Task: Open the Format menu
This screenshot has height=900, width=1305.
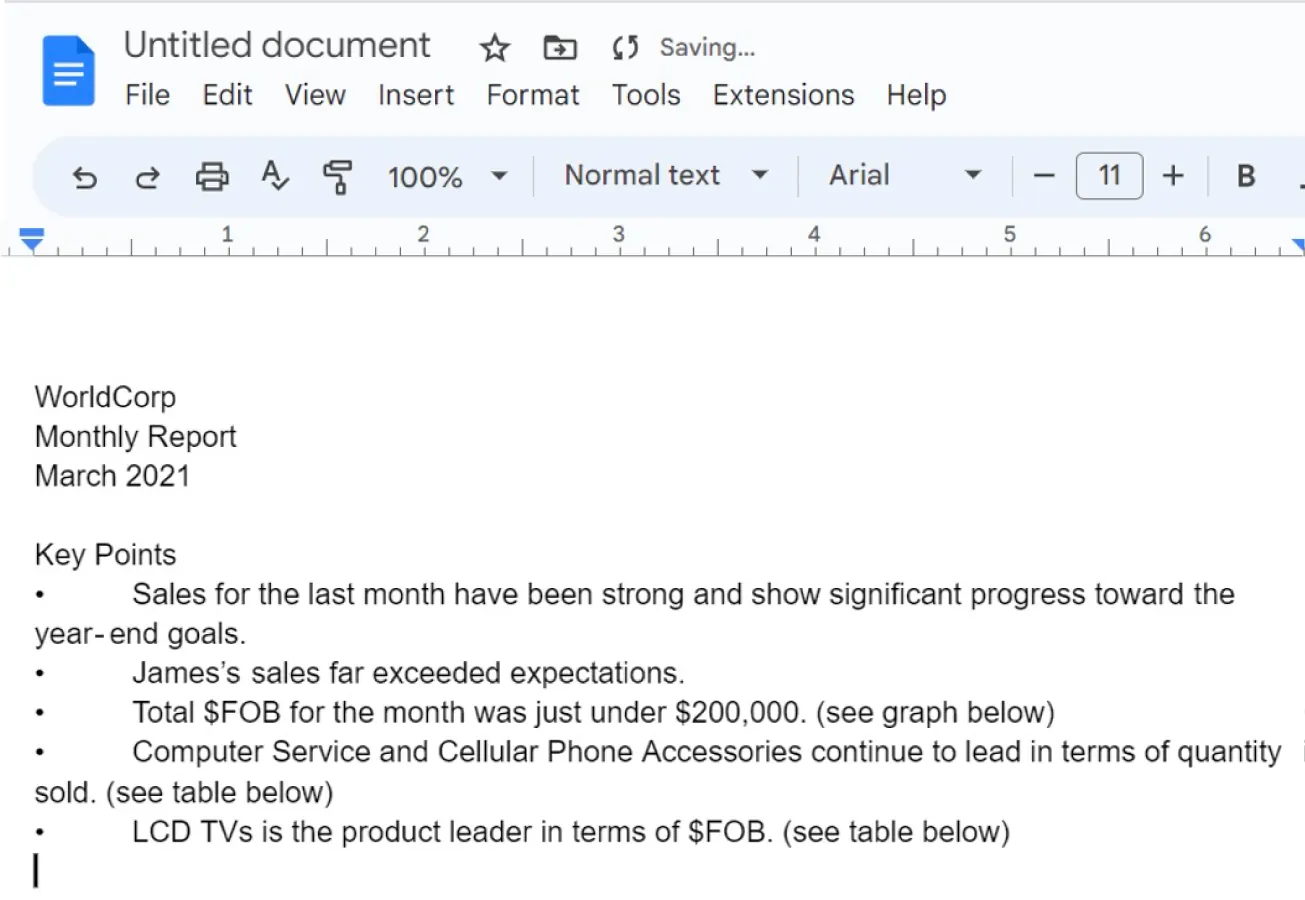Action: (533, 95)
